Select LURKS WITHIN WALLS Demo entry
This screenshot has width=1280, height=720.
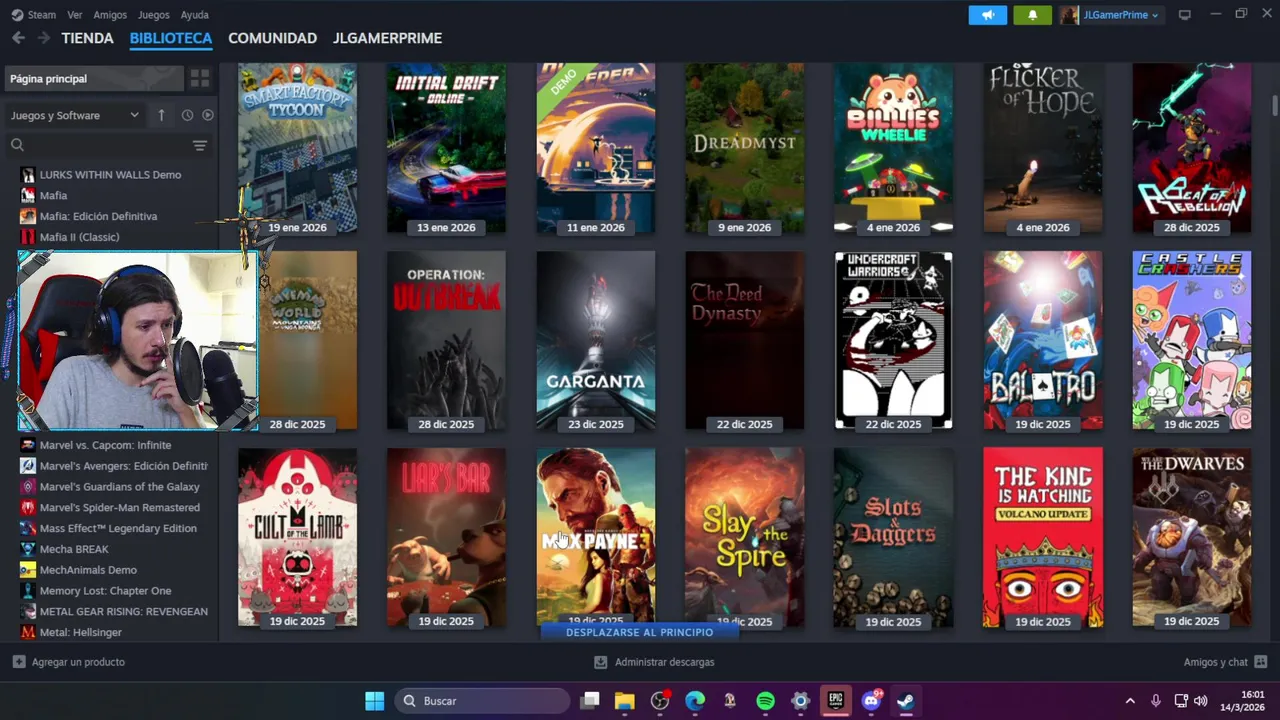pos(110,174)
